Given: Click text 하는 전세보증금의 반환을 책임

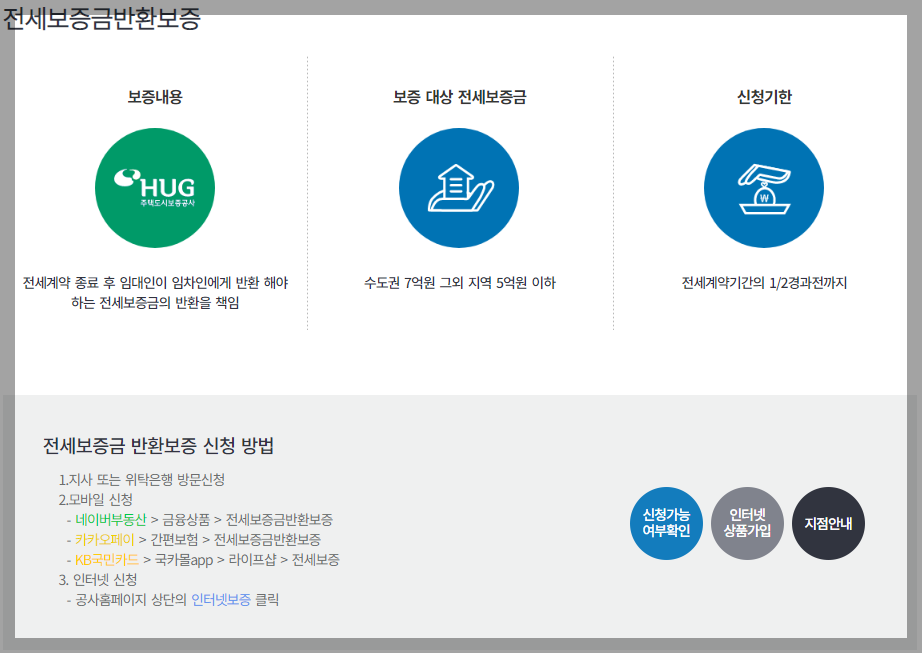Looking at the screenshot, I should point(155,303).
